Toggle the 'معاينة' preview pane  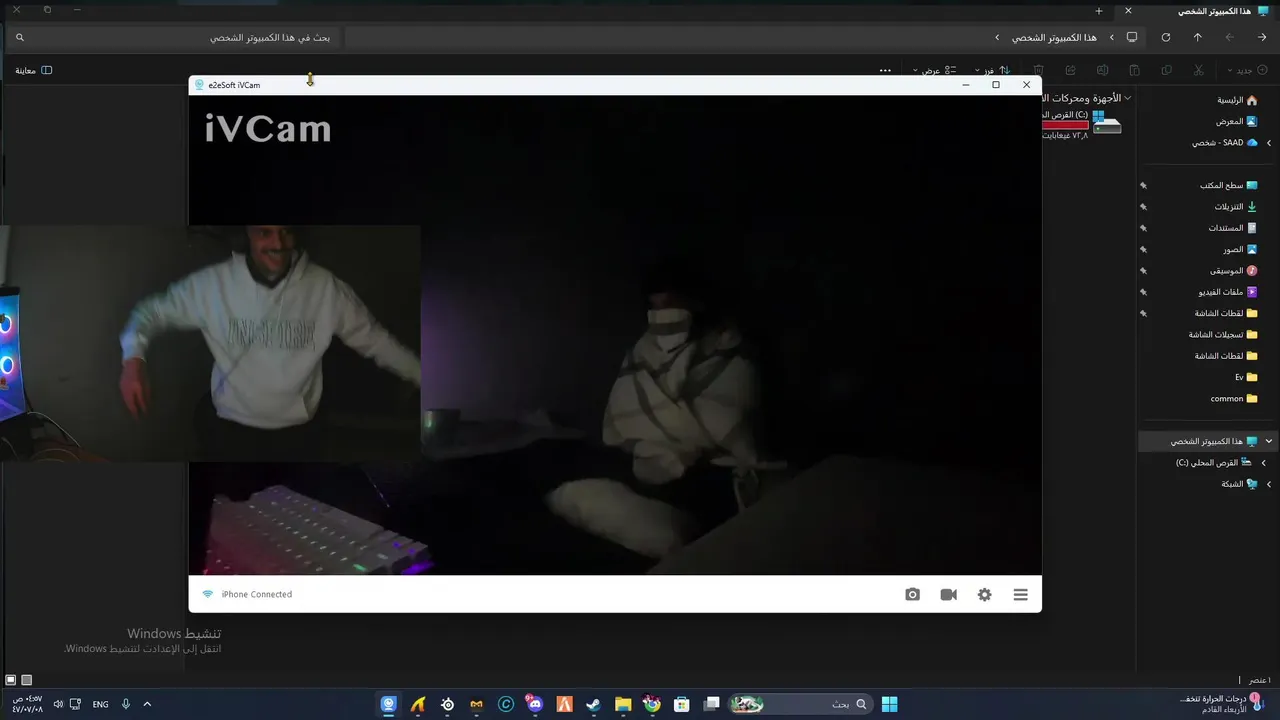[x=34, y=70]
